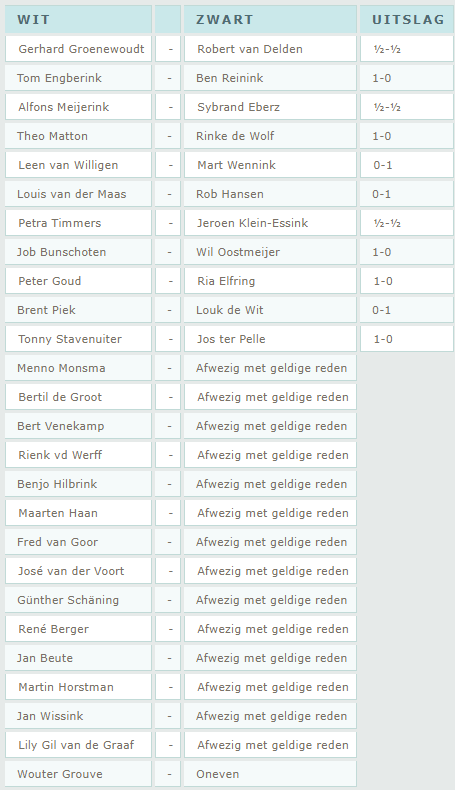Select the Sybrand Eberz cell
Viewport: 455px width, 790px height.
[x=270, y=107]
